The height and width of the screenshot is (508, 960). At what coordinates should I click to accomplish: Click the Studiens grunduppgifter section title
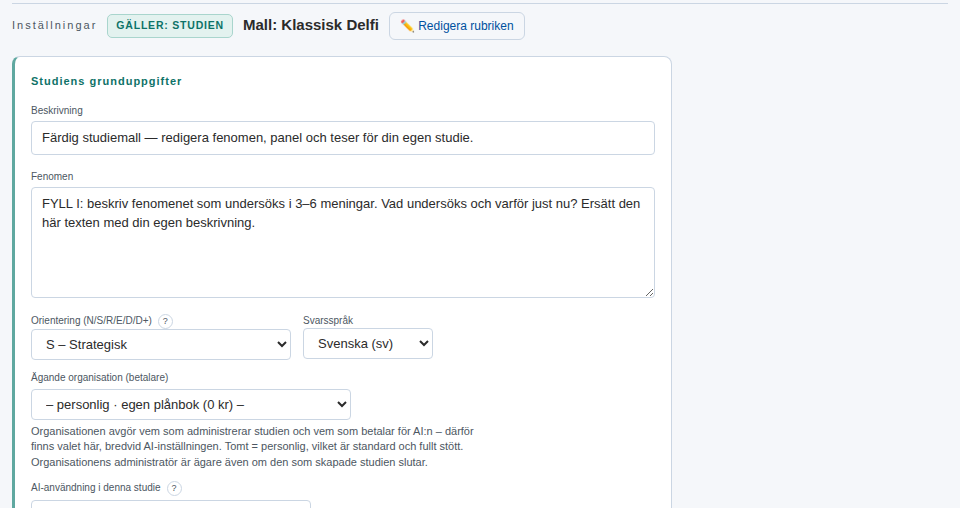107,81
